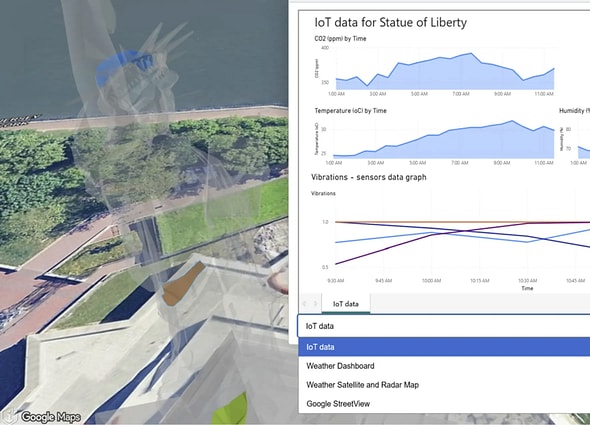Select the brown highlighted area on the pedestal

pyautogui.click(x=182, y=283)
